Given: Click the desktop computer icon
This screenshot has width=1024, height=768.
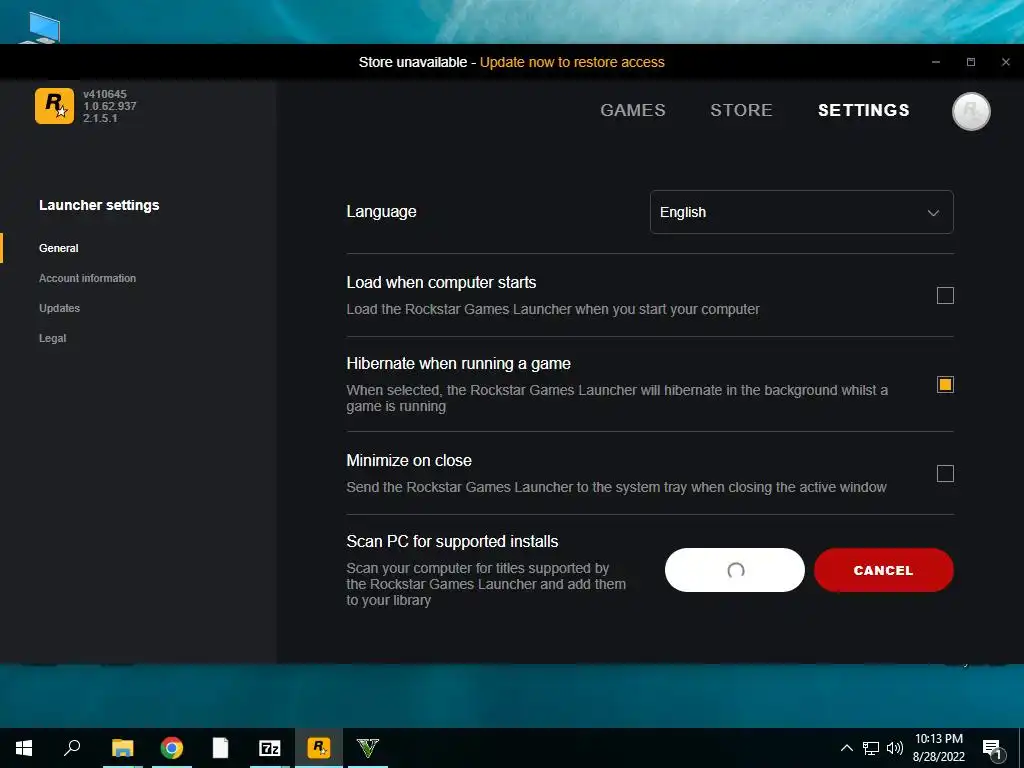Looking at the screenshot, I should pos(40,27).
